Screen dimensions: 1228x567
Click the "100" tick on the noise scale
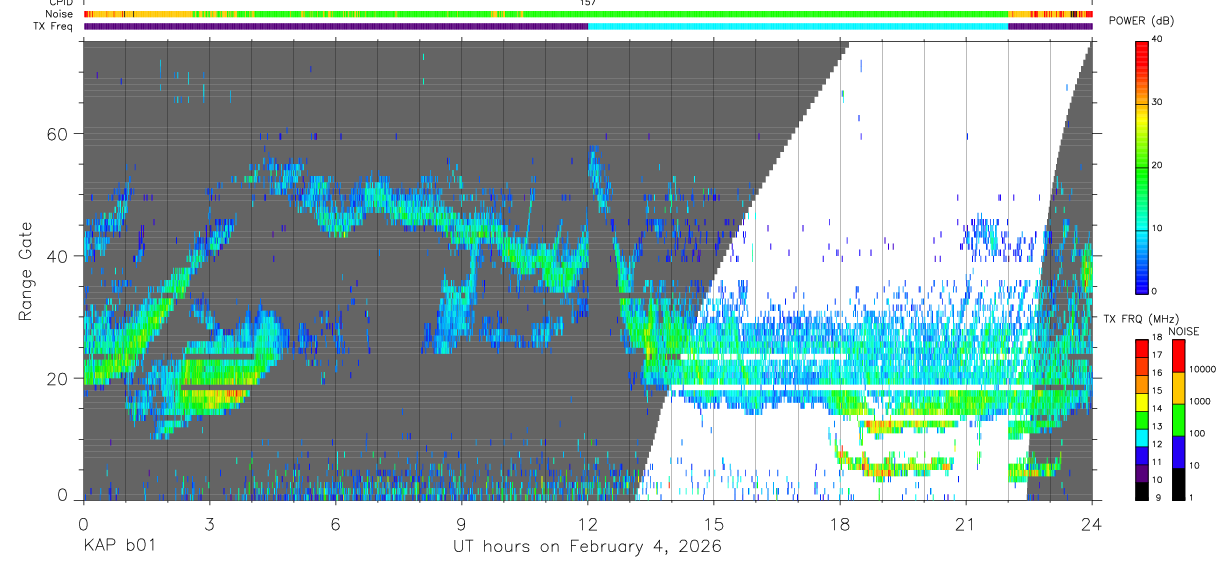coord(1198,434)
